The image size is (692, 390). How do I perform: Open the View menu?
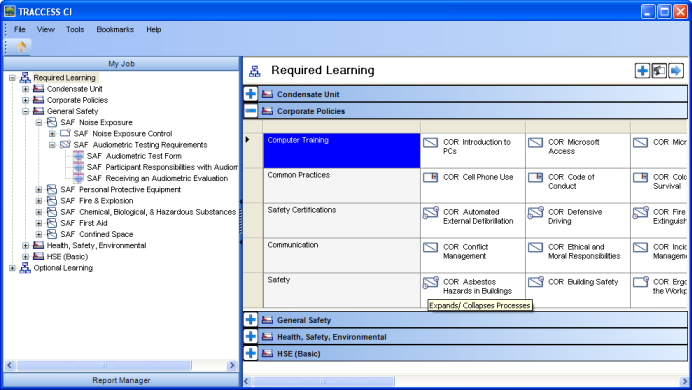45,30
